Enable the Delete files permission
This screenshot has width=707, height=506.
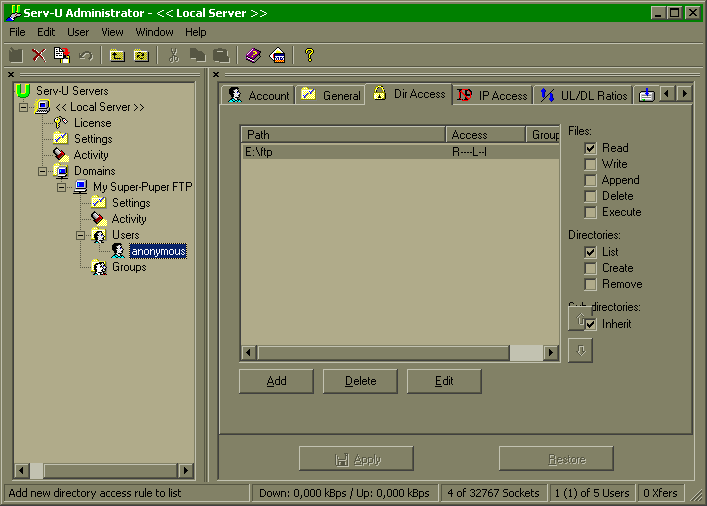(x=590, y=196)
